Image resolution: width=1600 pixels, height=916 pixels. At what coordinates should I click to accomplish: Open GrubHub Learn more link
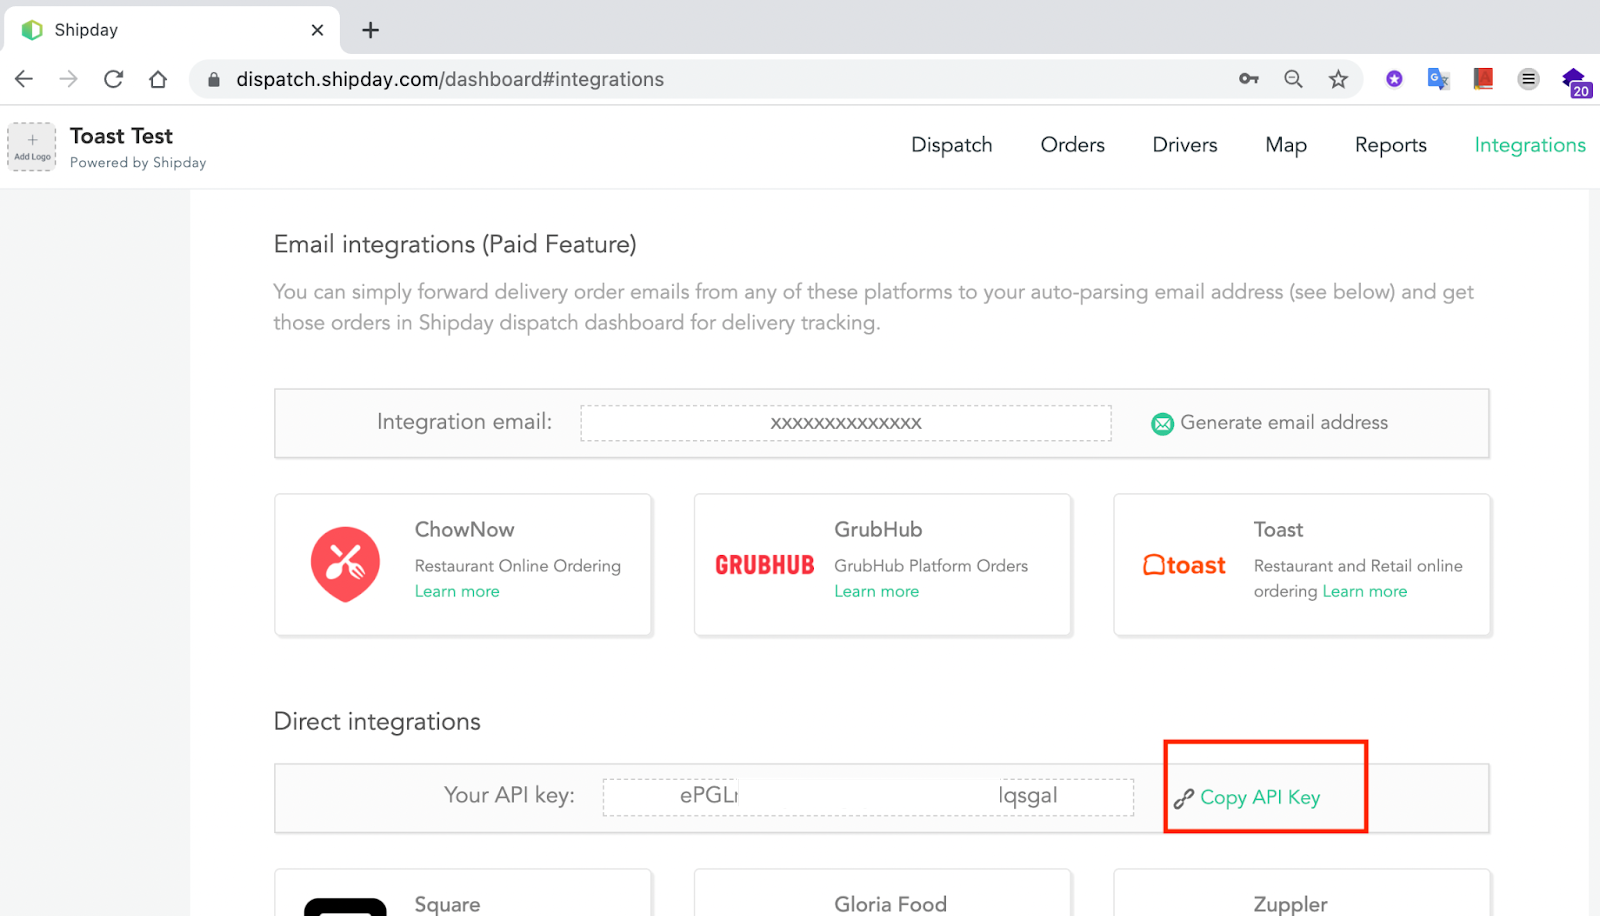click(x=877, y=591)
